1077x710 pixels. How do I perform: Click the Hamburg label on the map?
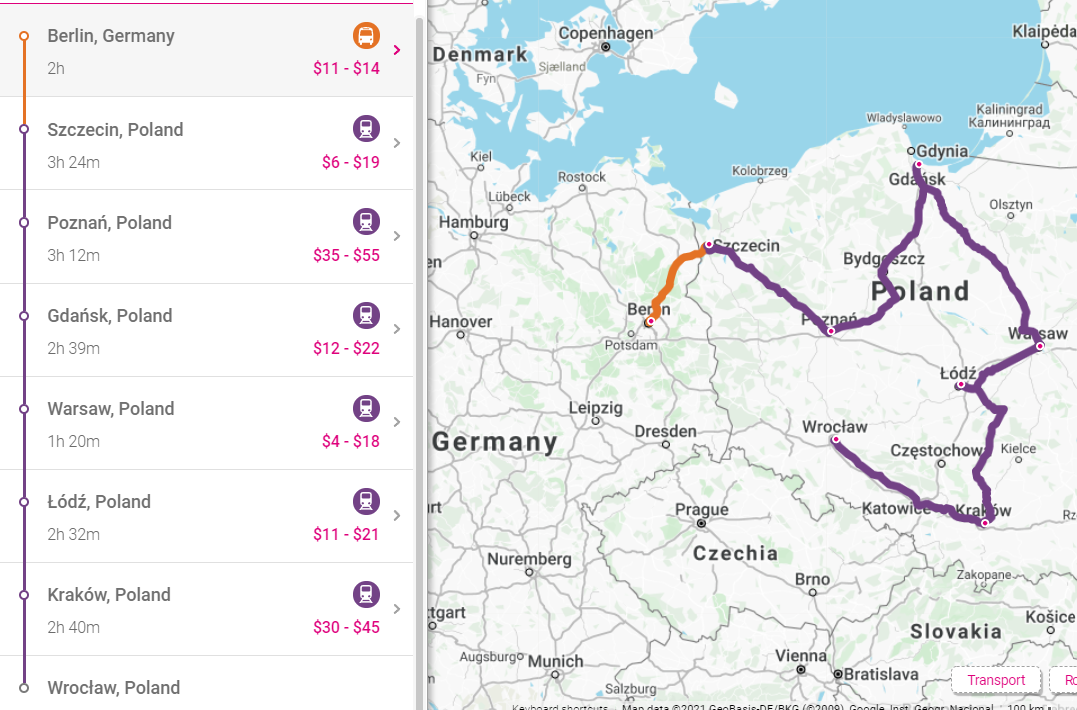(473, 222)
